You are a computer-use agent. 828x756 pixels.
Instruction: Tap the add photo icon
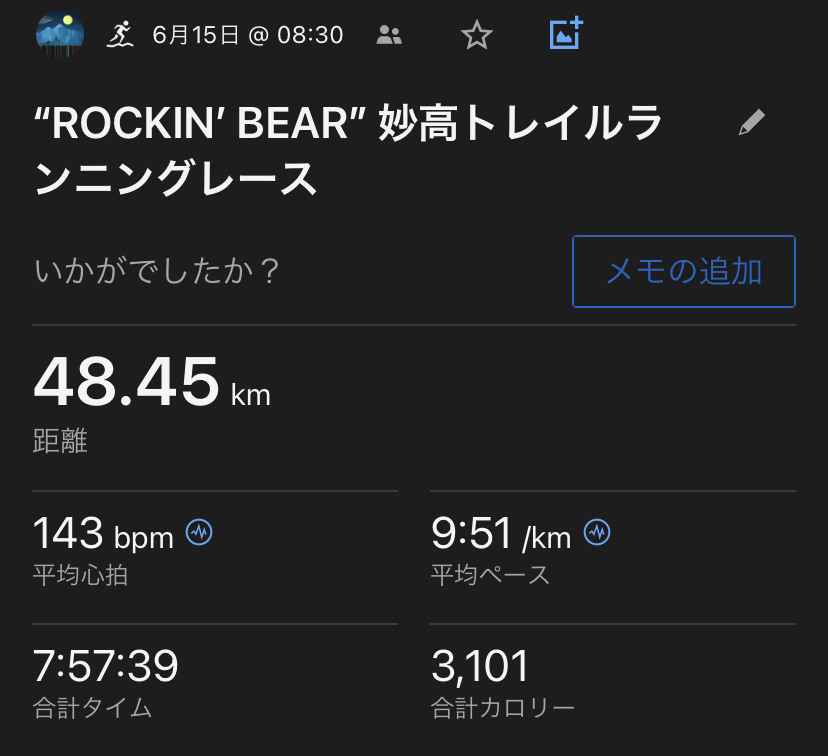566,35
